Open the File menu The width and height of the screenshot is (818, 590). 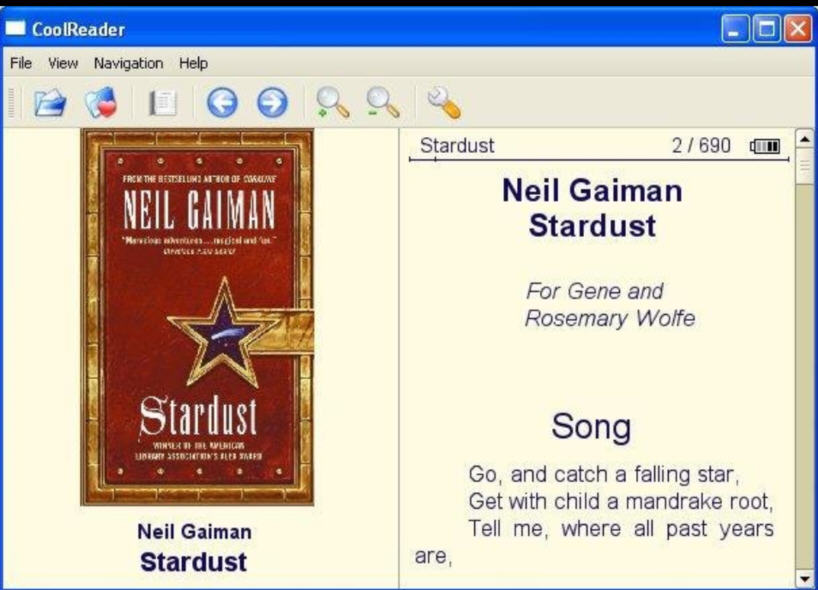21,63
